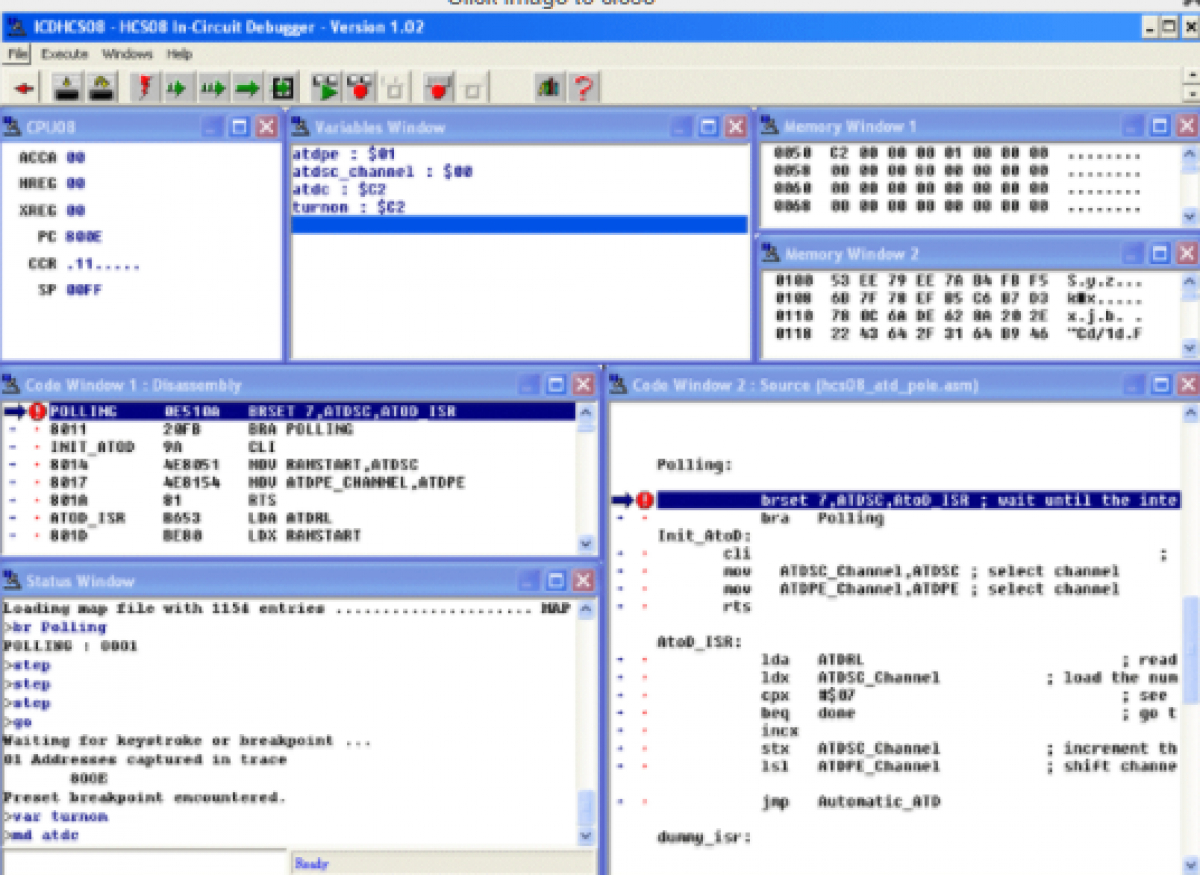Maximize the Variables Window

tap(708, 127)
